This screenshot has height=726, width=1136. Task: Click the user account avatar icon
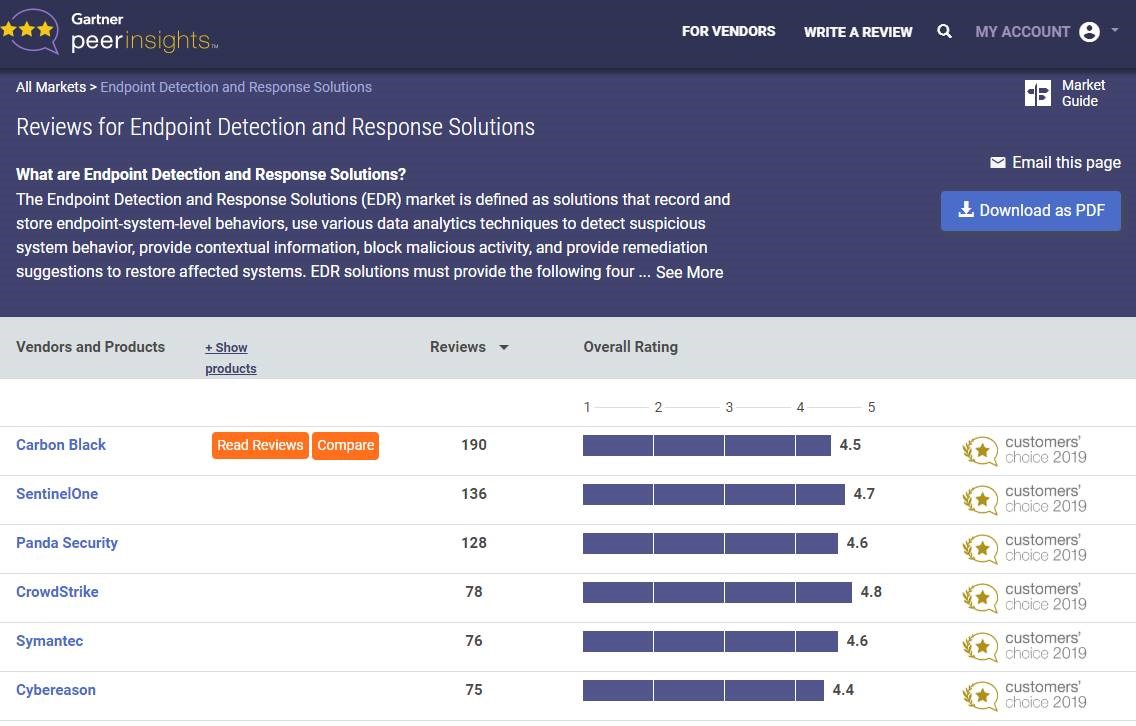tap(1089, 32)
